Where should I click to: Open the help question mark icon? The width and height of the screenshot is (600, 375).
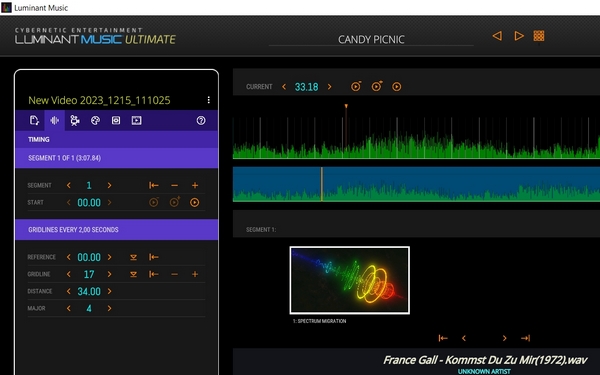tap(201, 121)
